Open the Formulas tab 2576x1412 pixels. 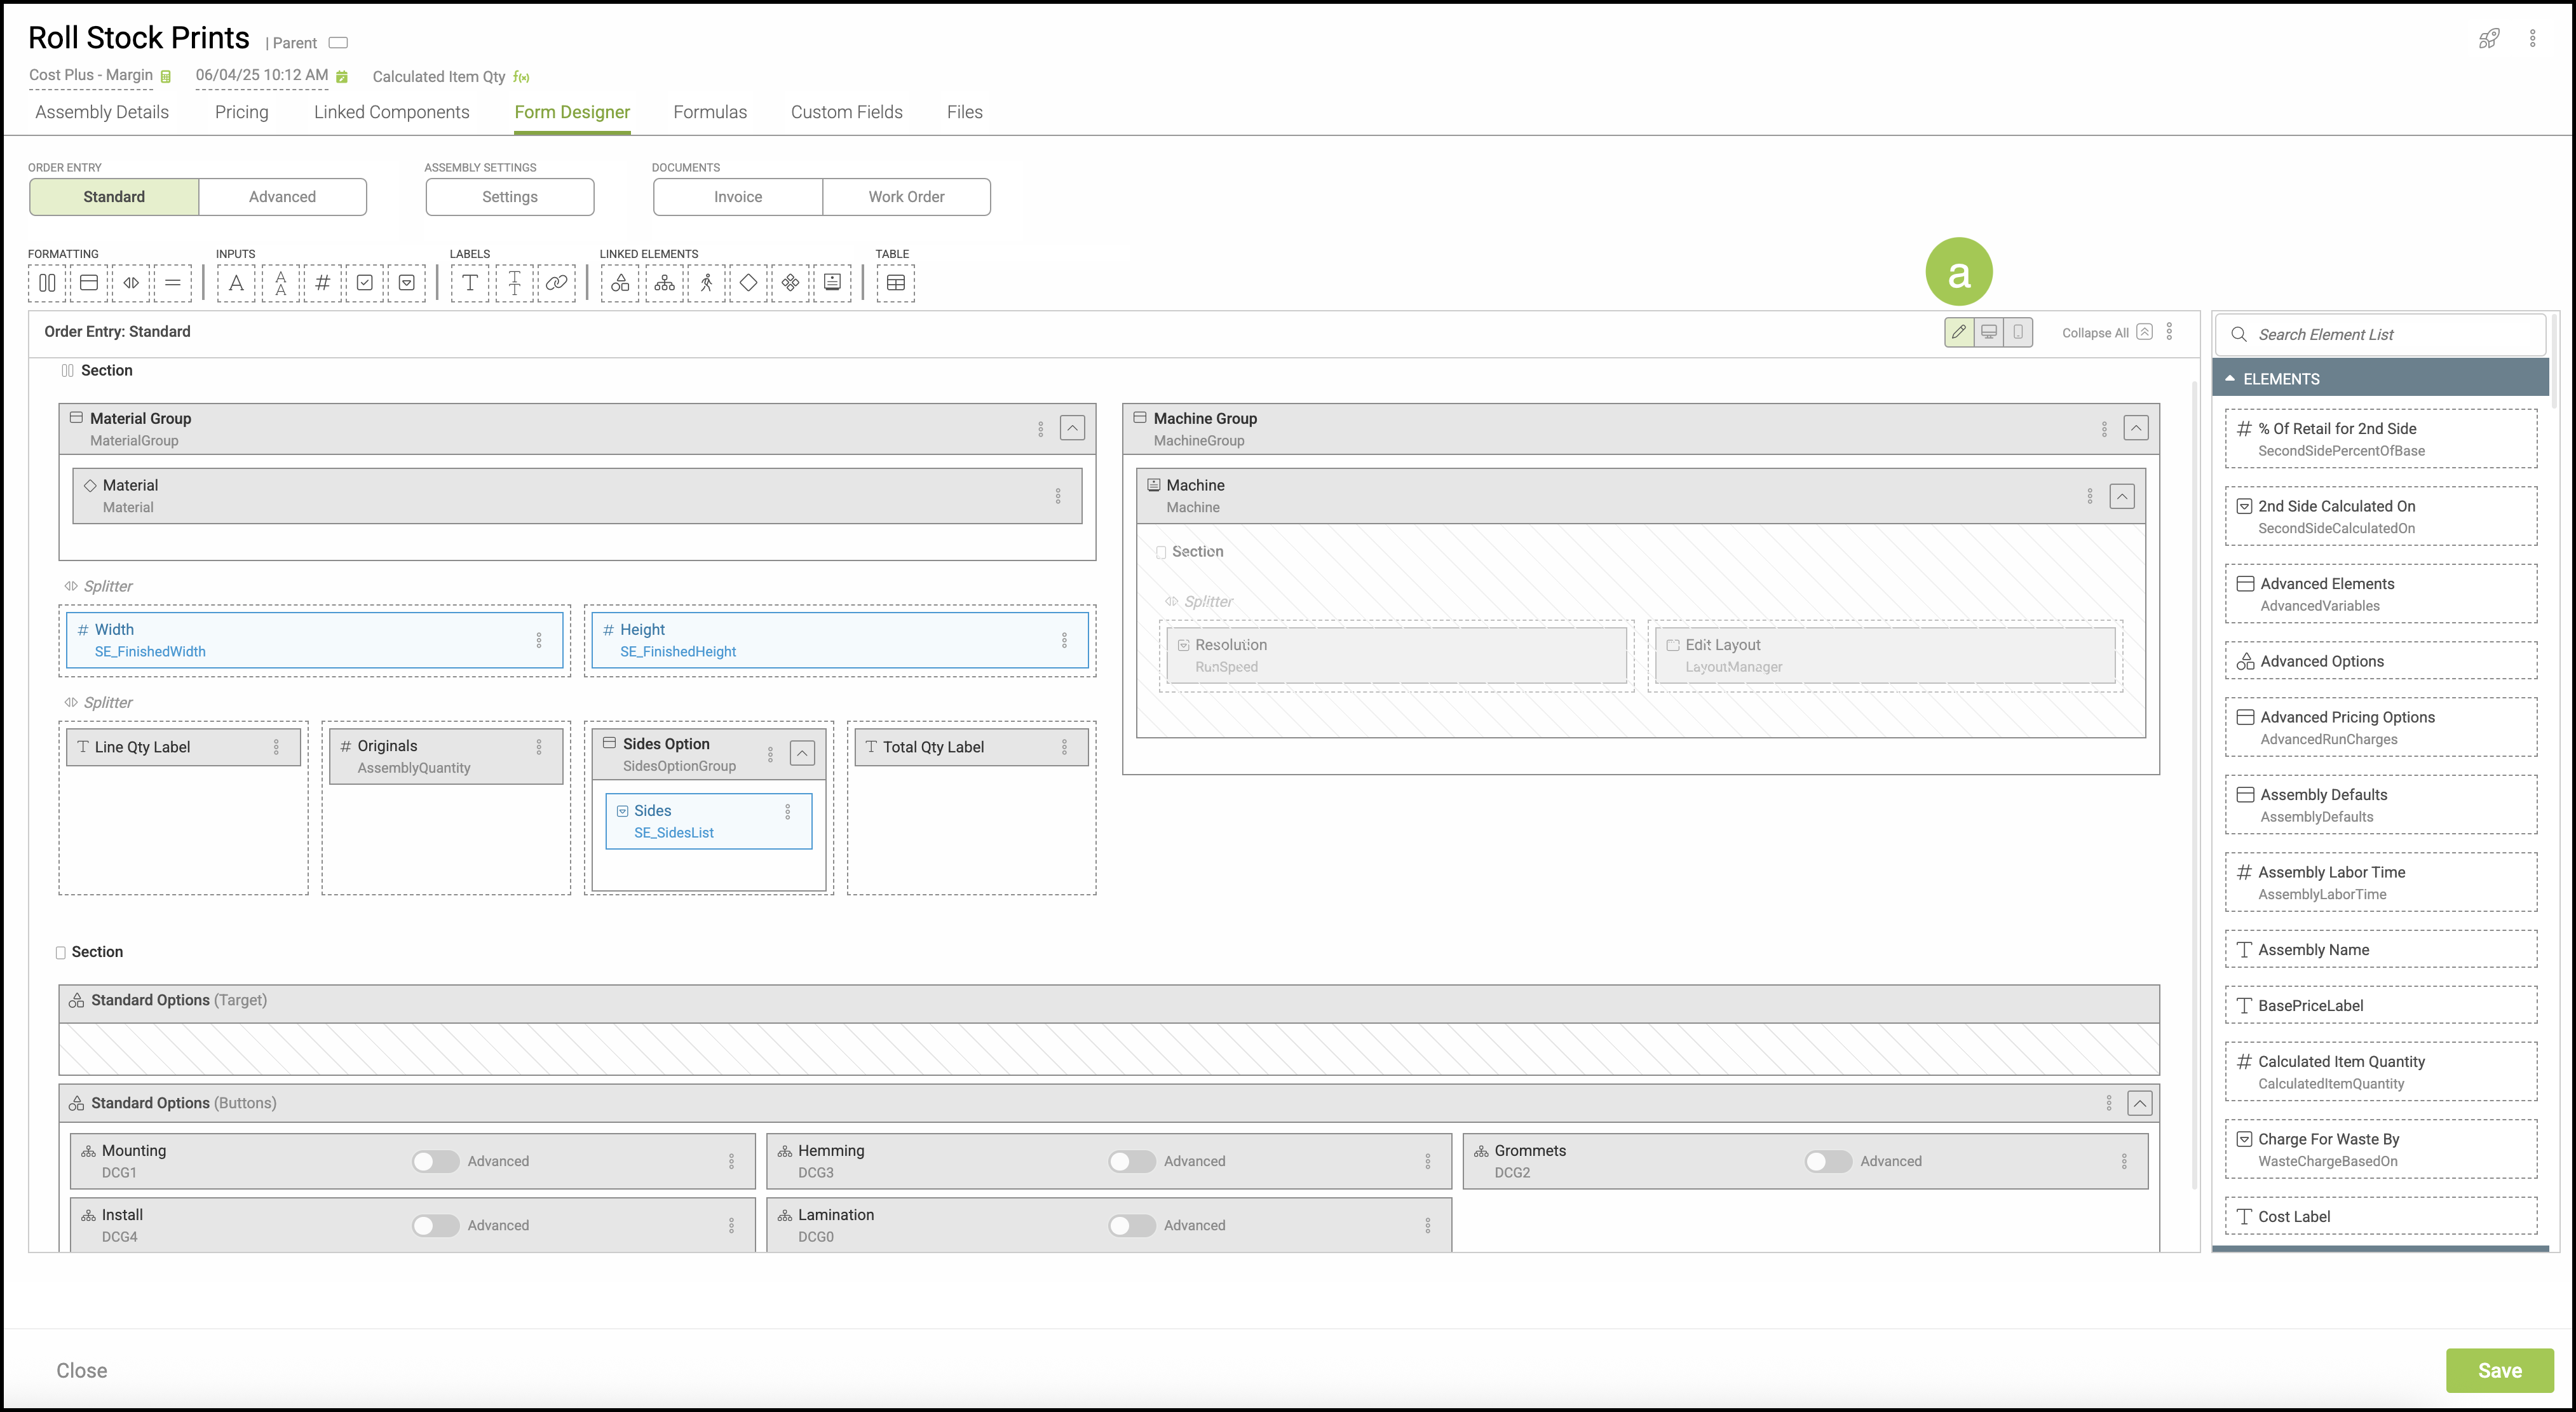tap(710, 112)
